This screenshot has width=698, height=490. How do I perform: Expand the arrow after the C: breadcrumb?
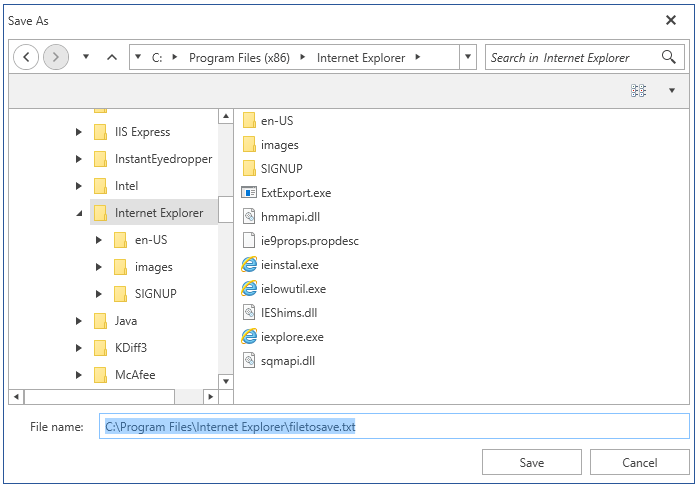[x=175, y=57]
